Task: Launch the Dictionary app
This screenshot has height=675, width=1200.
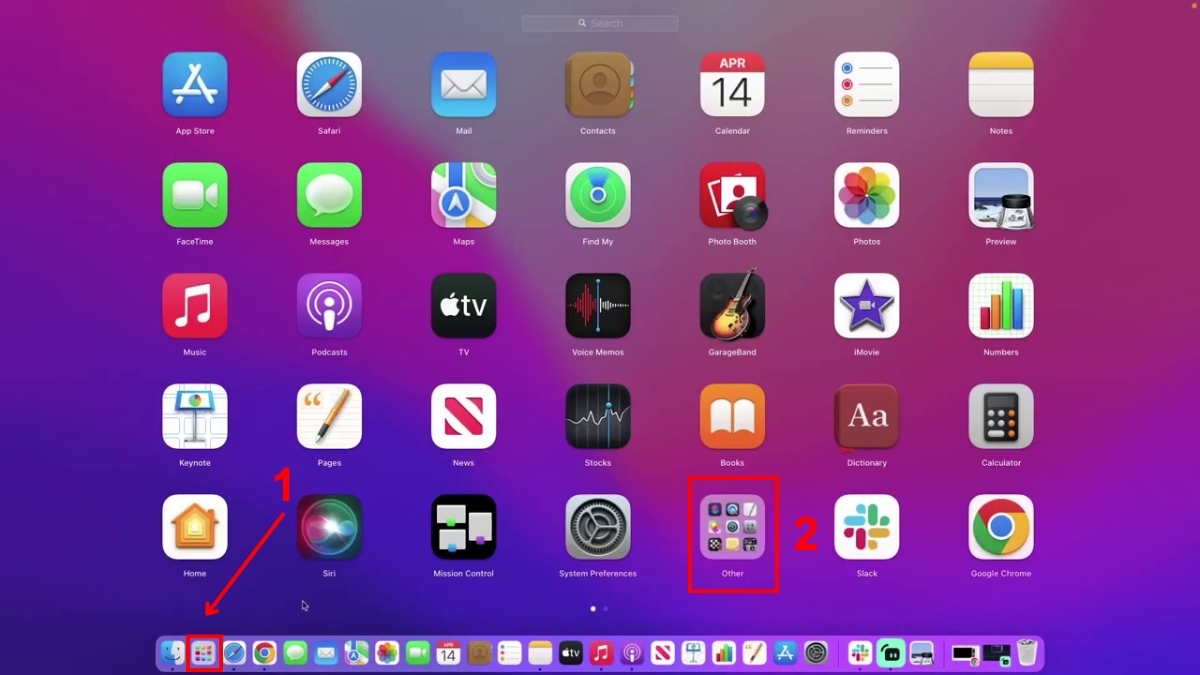Action: 867,417
